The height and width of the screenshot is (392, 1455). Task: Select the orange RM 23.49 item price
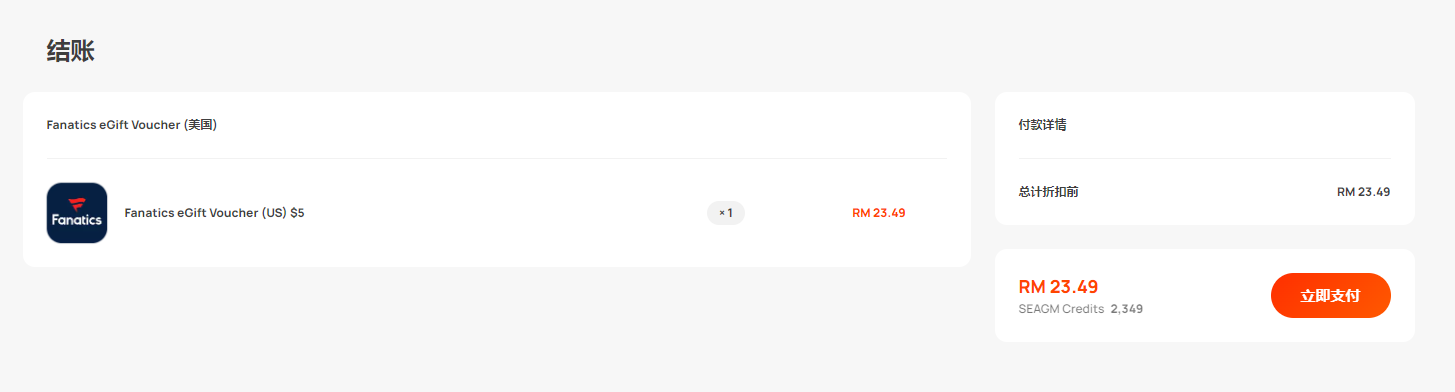(x=879, y=213)
